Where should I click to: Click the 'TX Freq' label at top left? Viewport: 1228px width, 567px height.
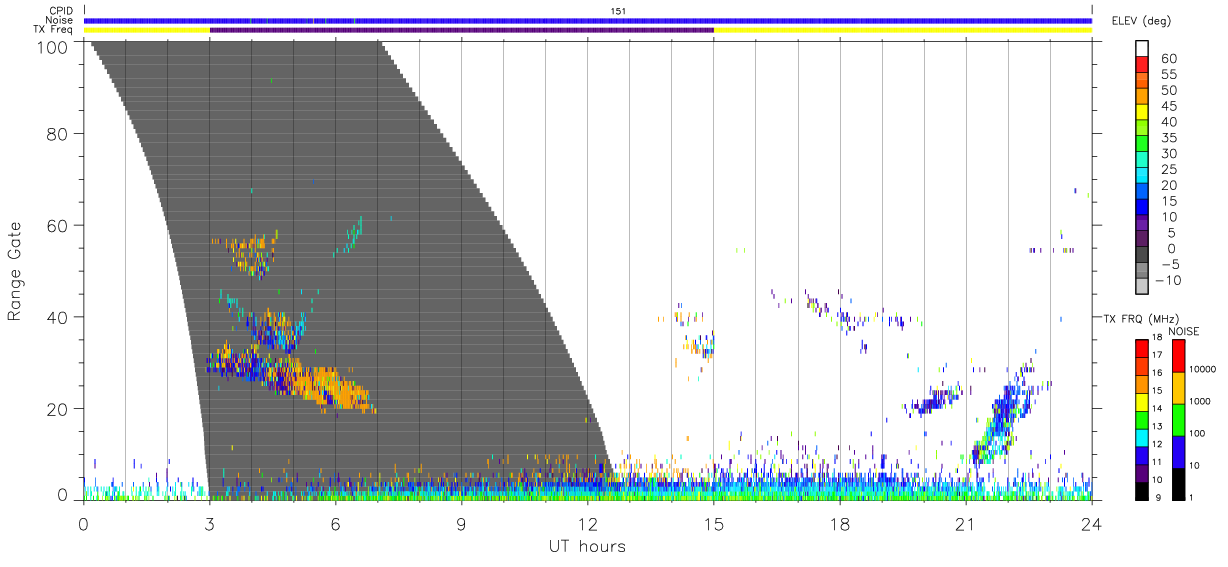[54, 30]
